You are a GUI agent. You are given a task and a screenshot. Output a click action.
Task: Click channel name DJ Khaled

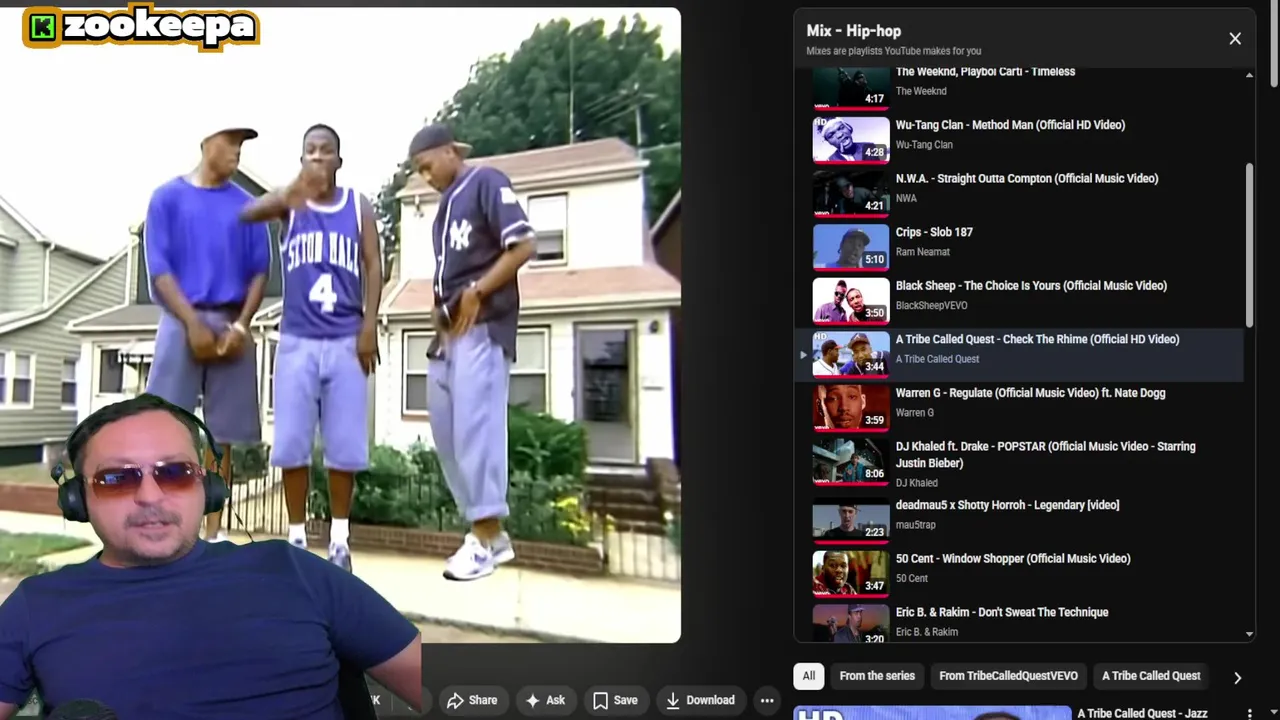pyautogui.click(x=916, y=483)
